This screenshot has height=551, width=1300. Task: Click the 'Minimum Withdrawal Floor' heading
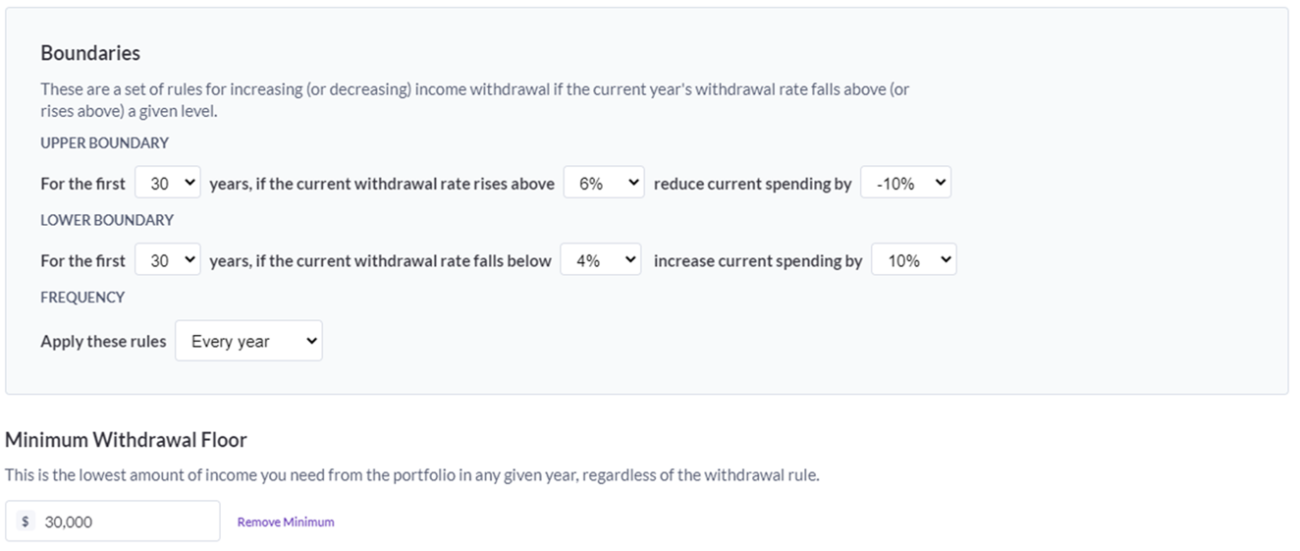pyautogui.click(x=126, y=440)
